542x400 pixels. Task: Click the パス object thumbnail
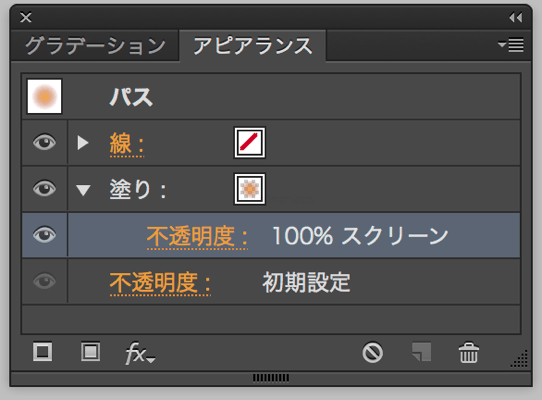[x=45, y=96]
